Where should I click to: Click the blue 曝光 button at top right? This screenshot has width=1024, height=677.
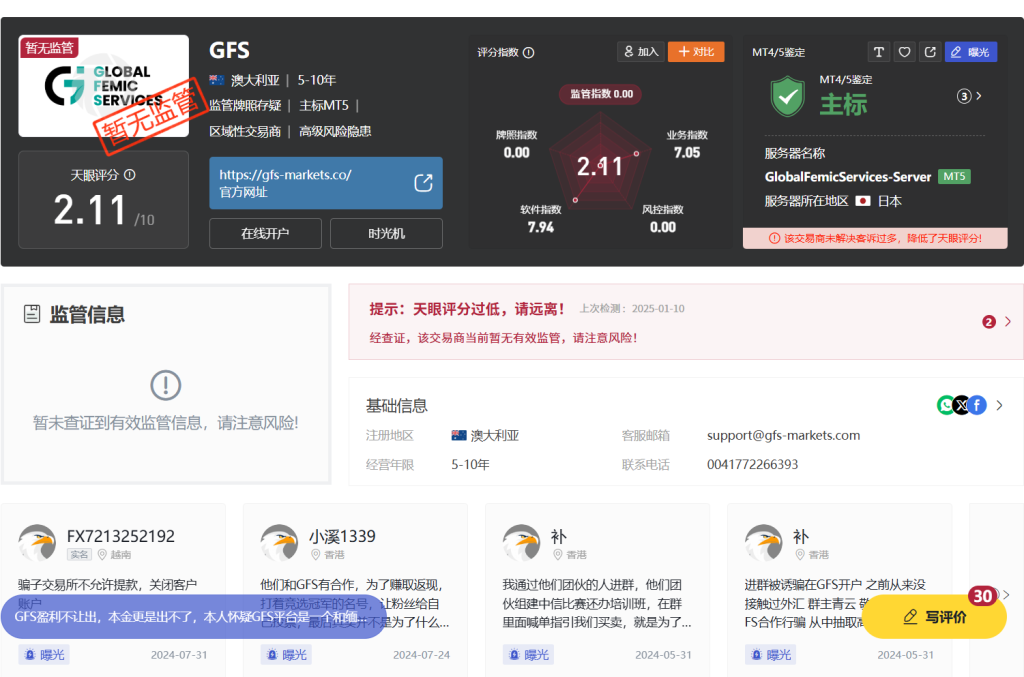point(970,52)
